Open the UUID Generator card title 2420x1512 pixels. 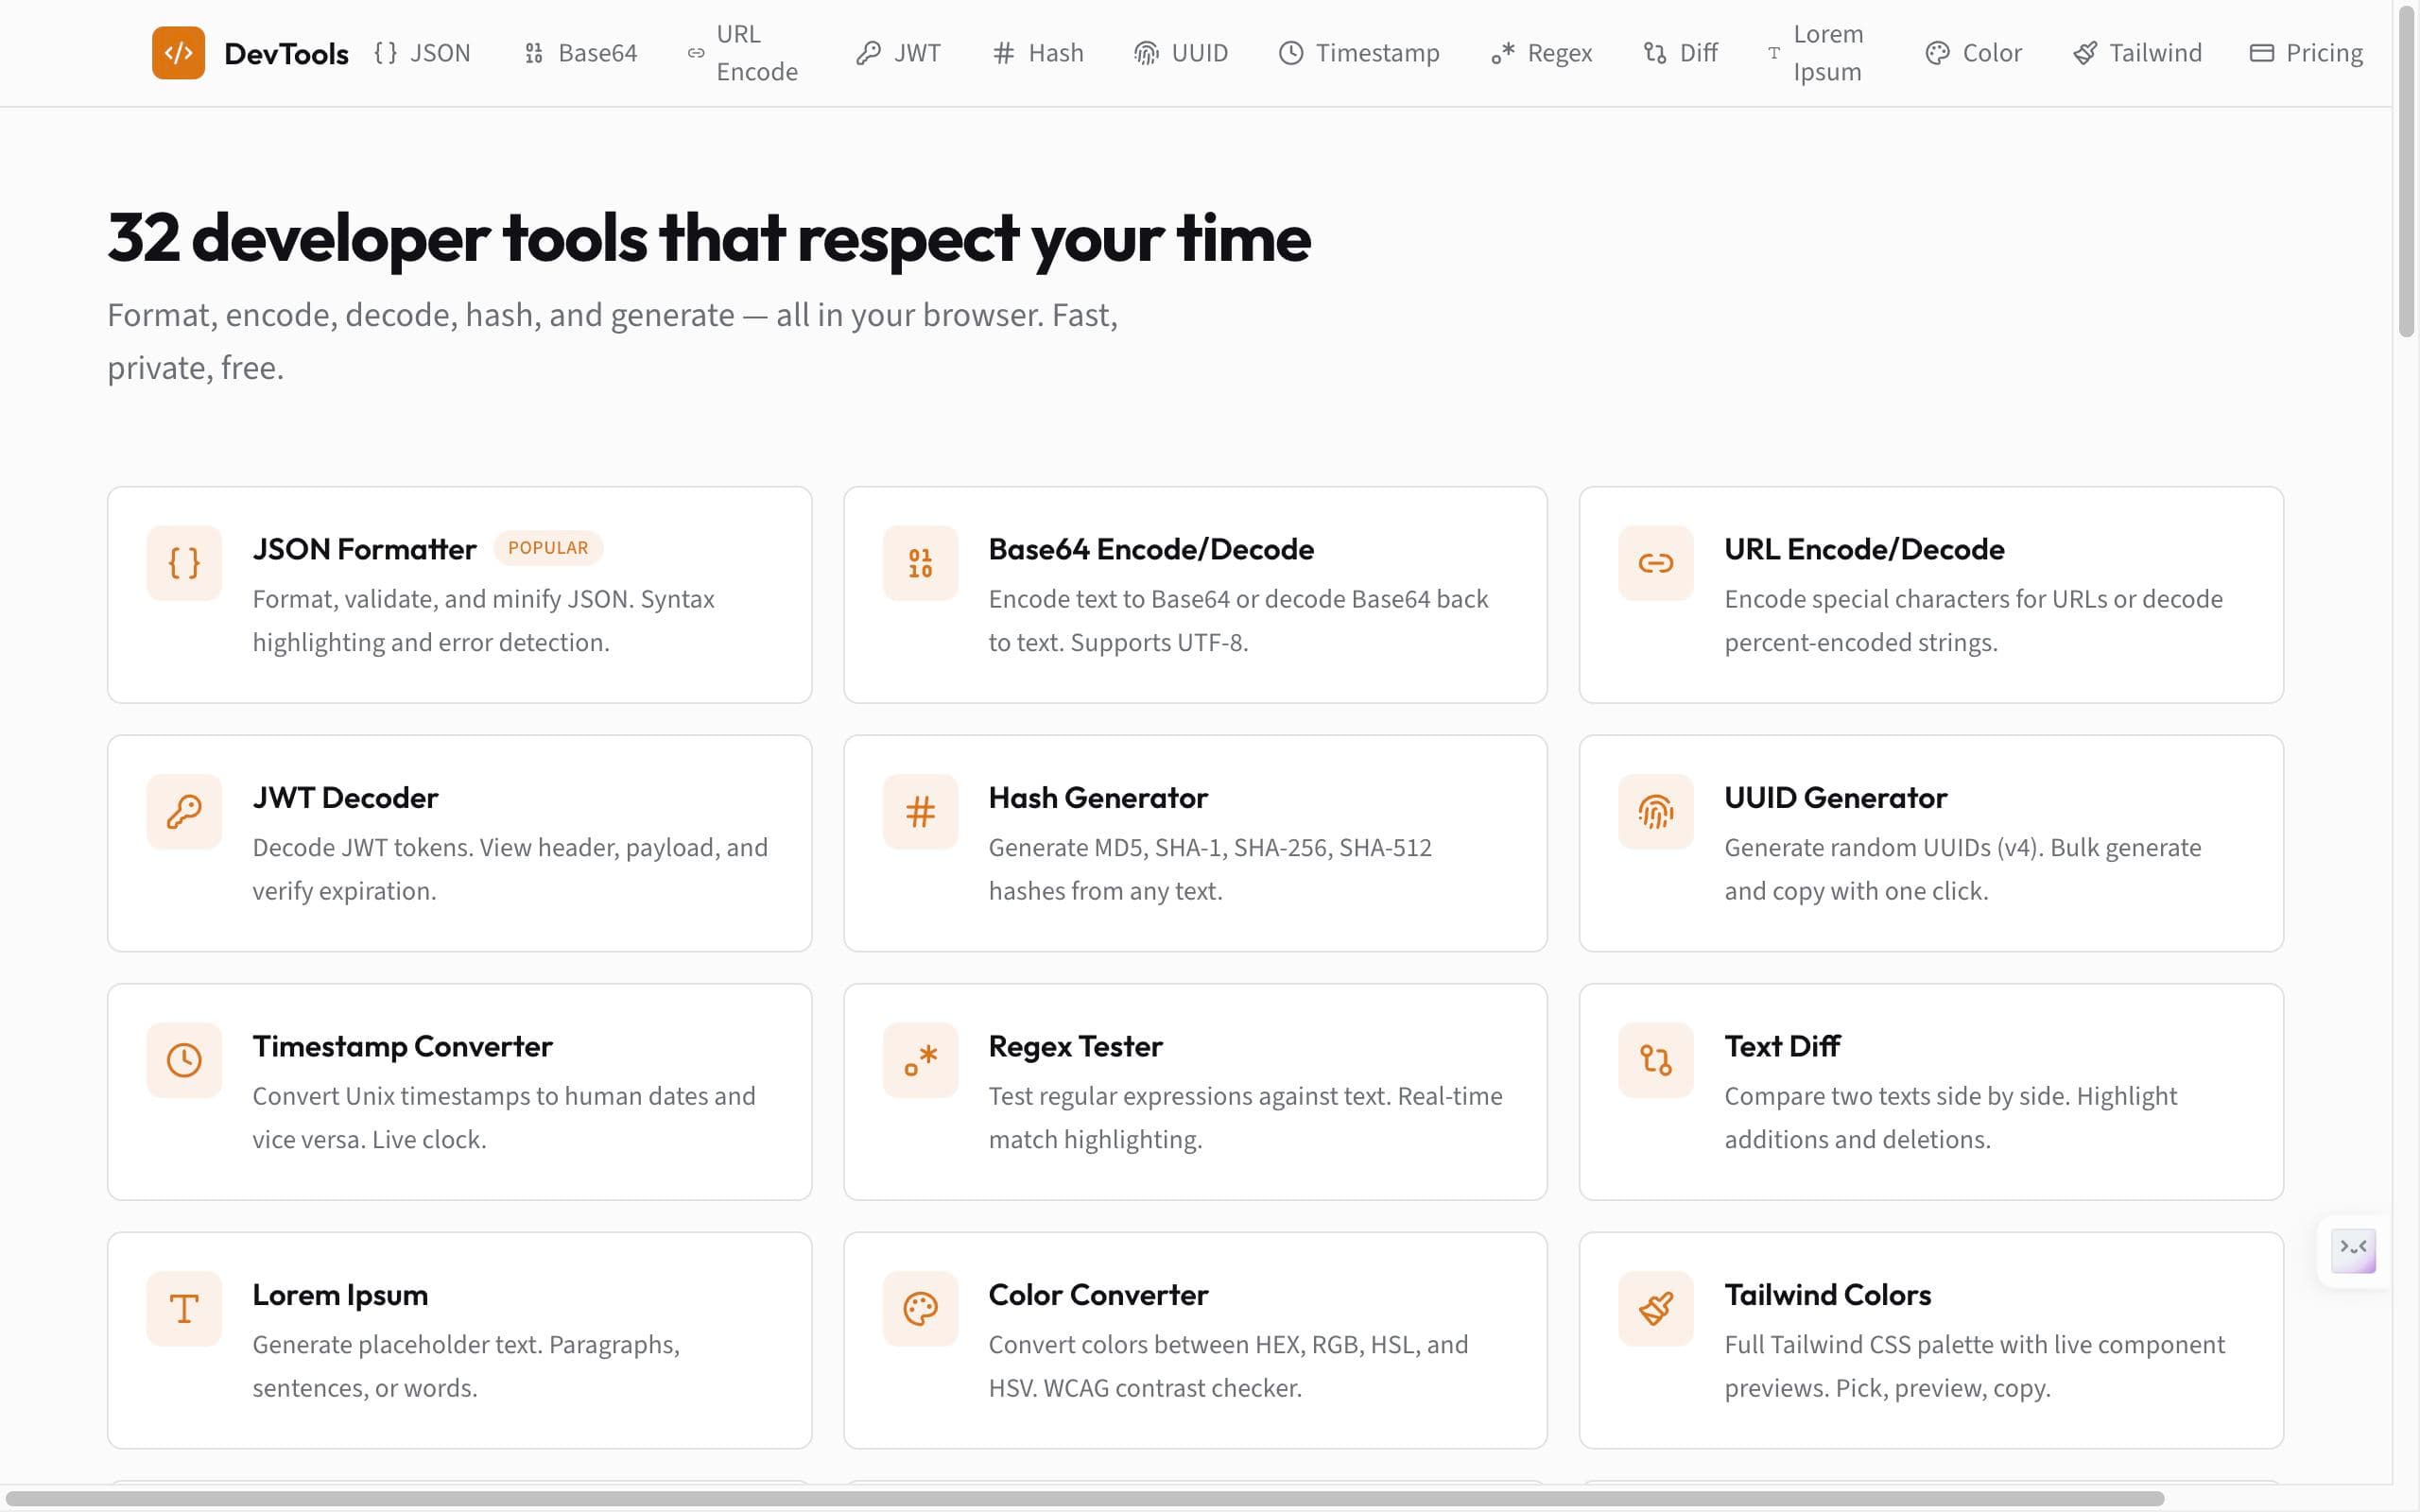coord(1835,798)
